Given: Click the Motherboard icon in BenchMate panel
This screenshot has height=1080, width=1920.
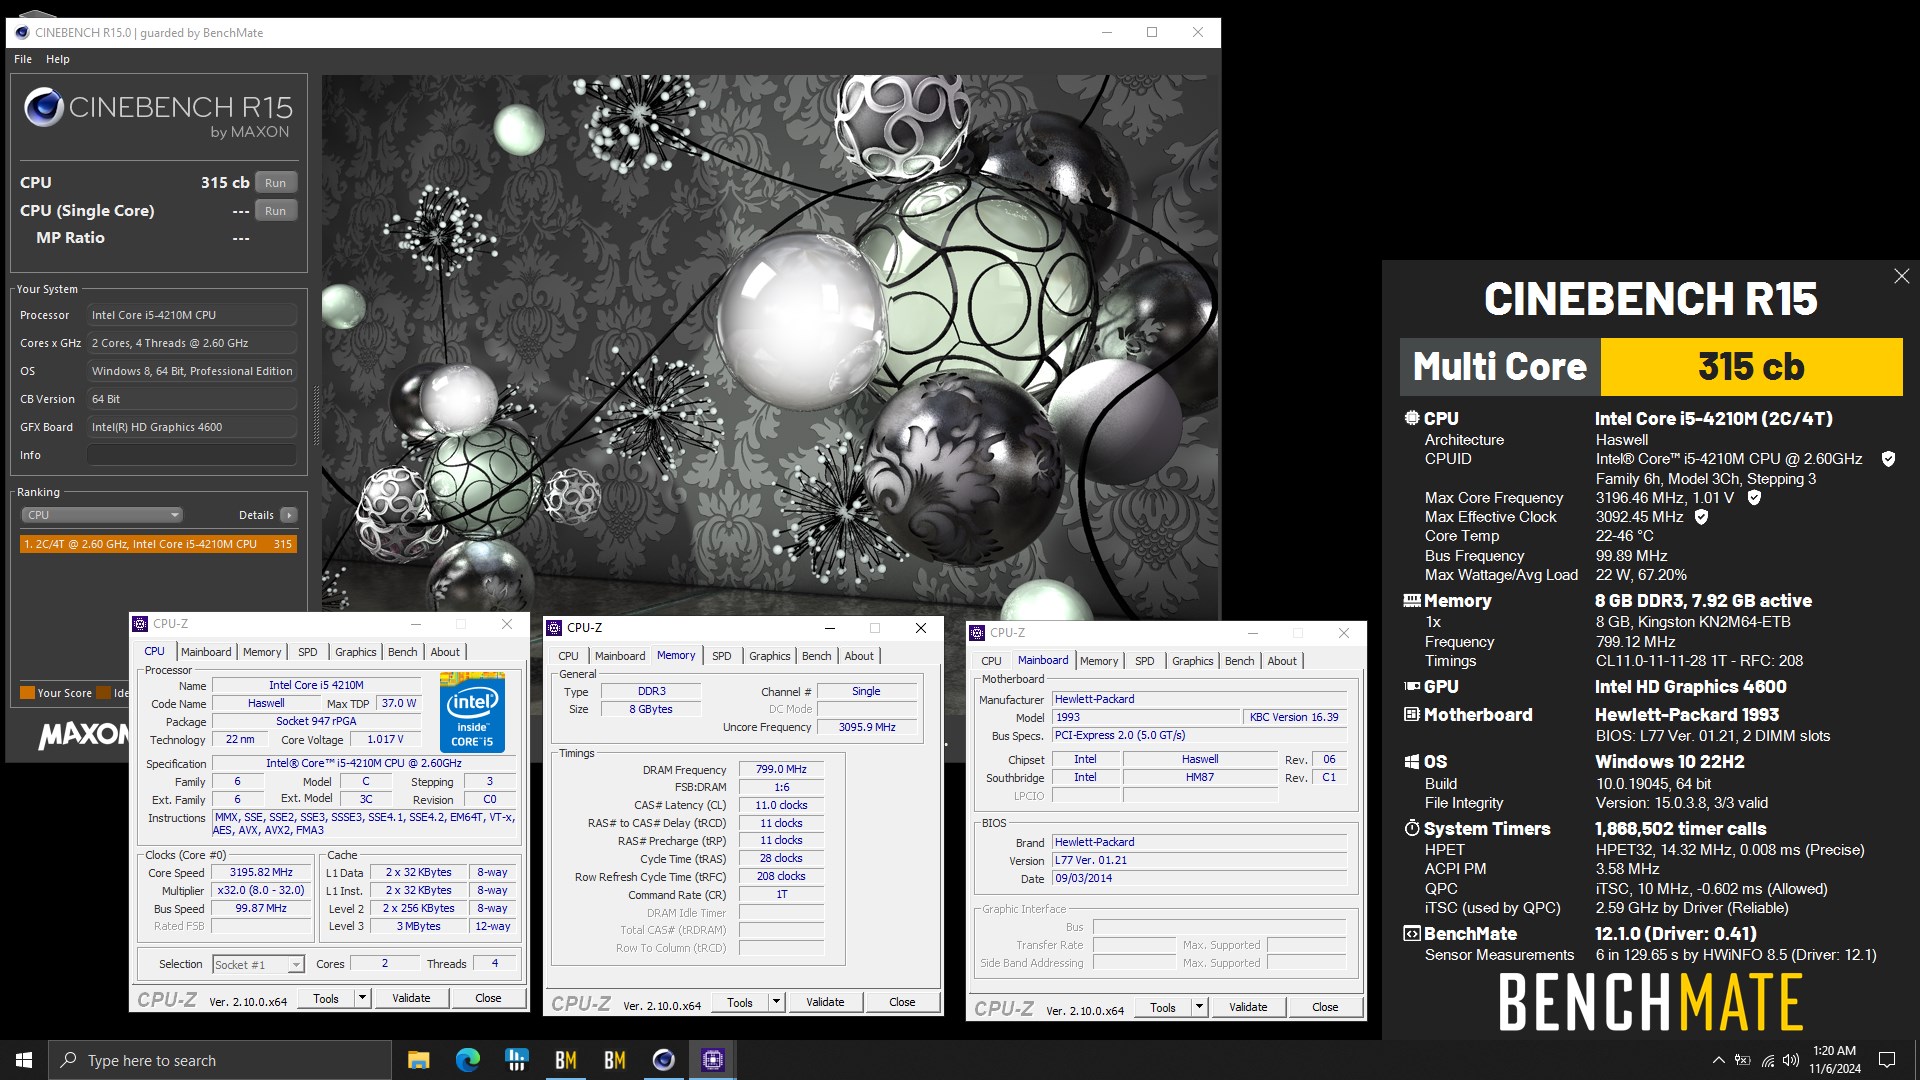Looking at the screenshot, I should click(1412, 714).
